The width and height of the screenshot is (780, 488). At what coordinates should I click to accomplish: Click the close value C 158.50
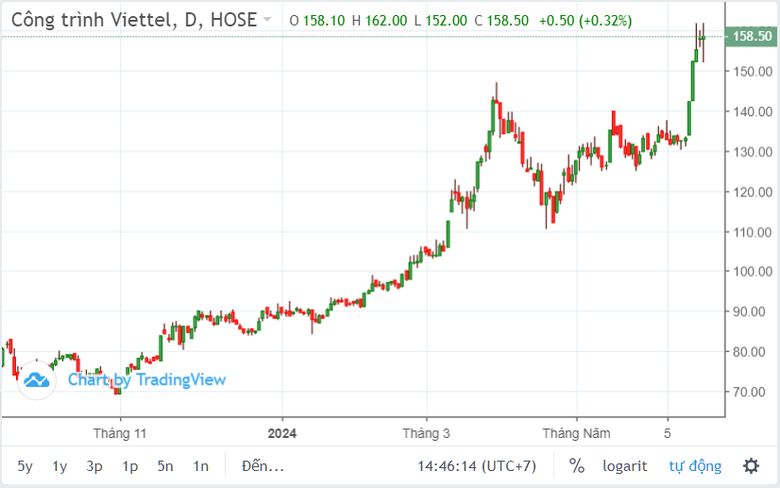[x=501, y=20]
